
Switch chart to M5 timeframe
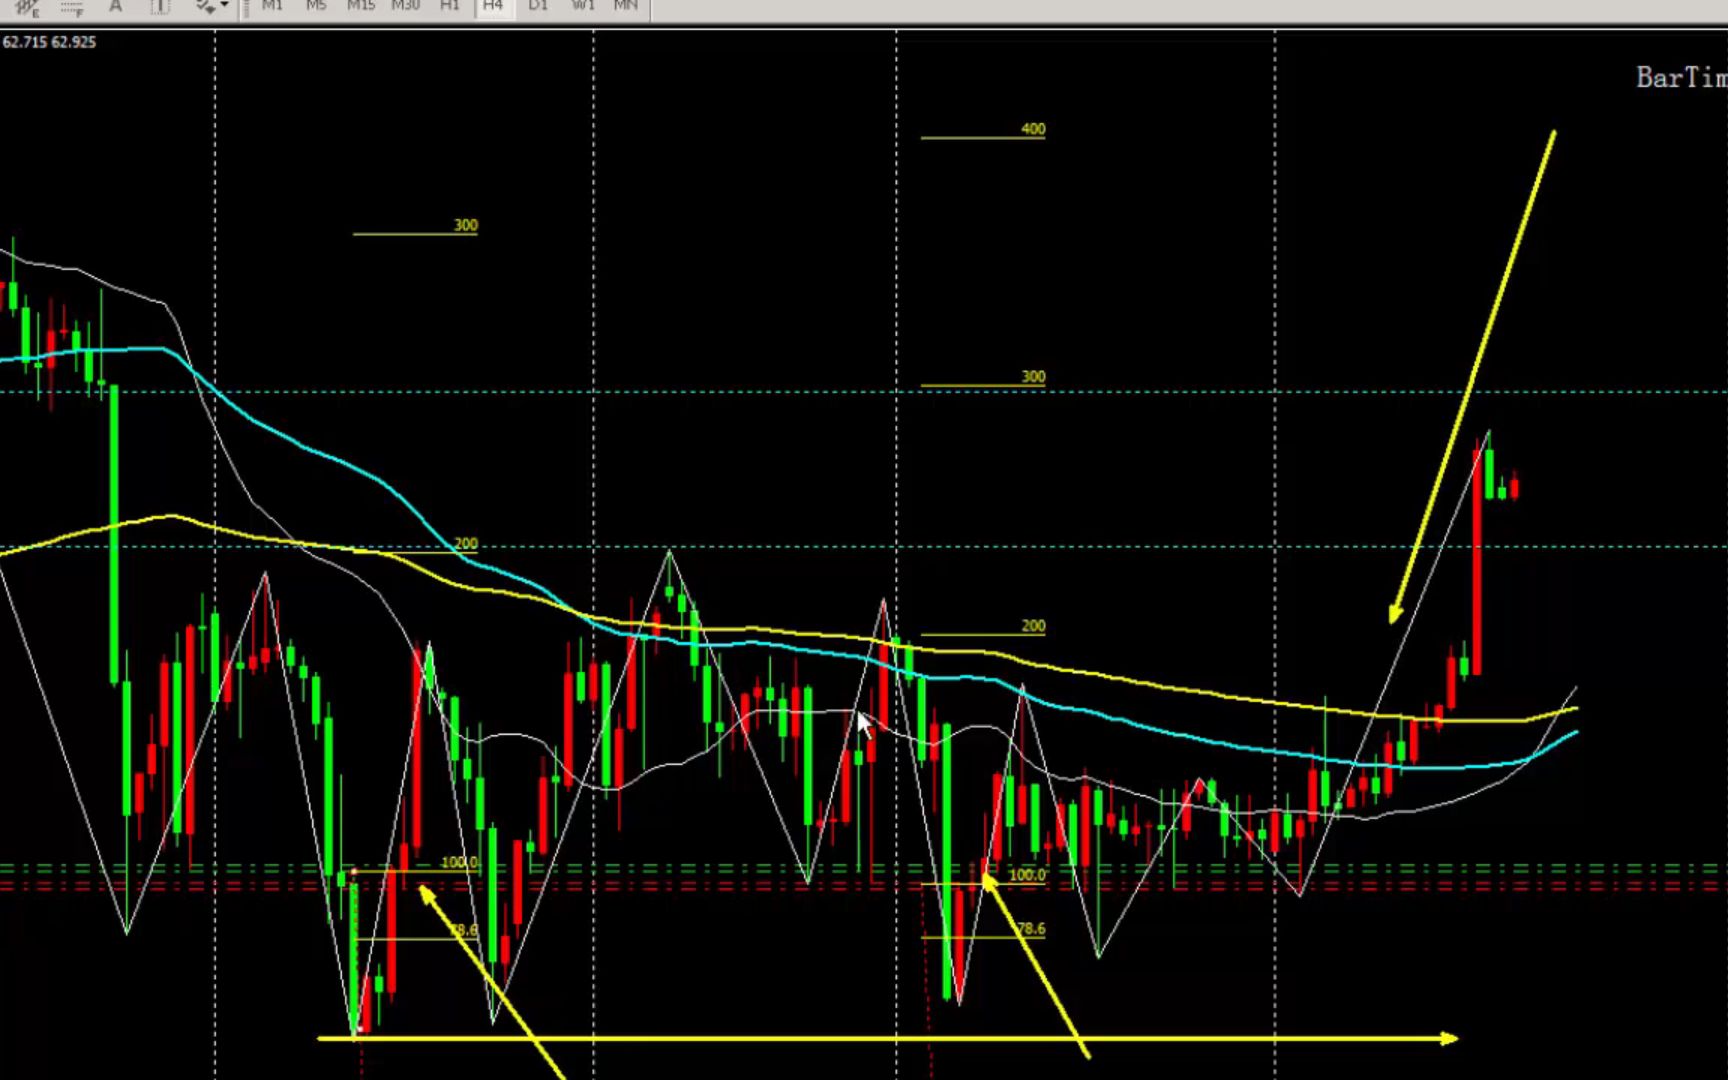316,6
